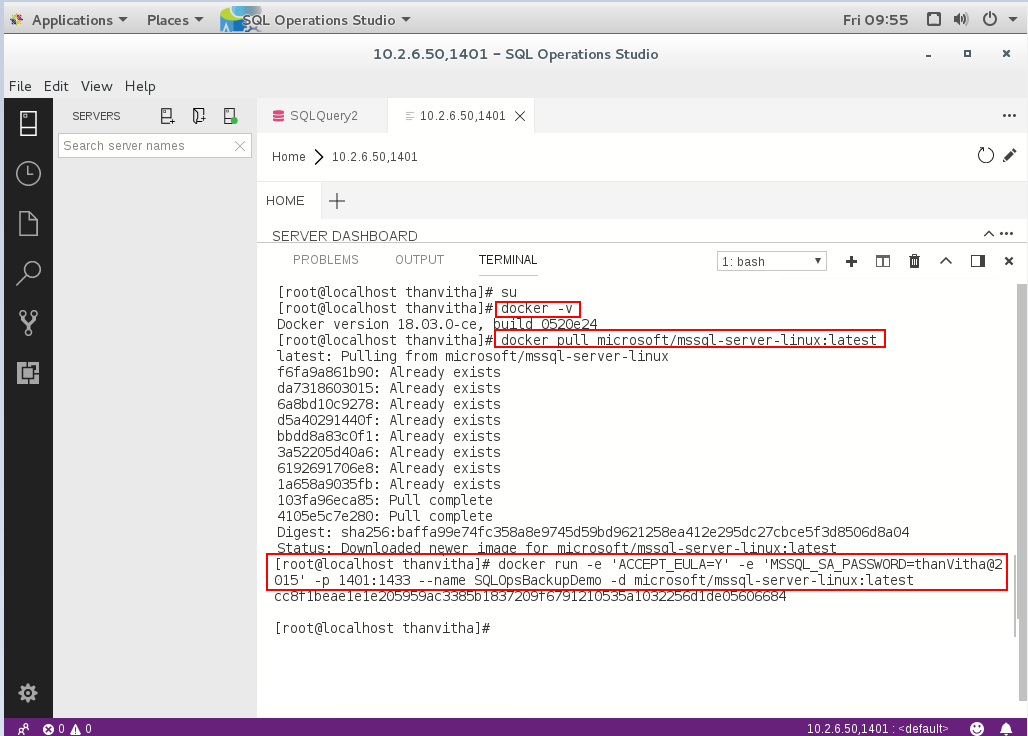Click status bar connection '10.2.6.50,1401 : <default>'
This screenshot has height=736, width=1028.
coord(877,728)
